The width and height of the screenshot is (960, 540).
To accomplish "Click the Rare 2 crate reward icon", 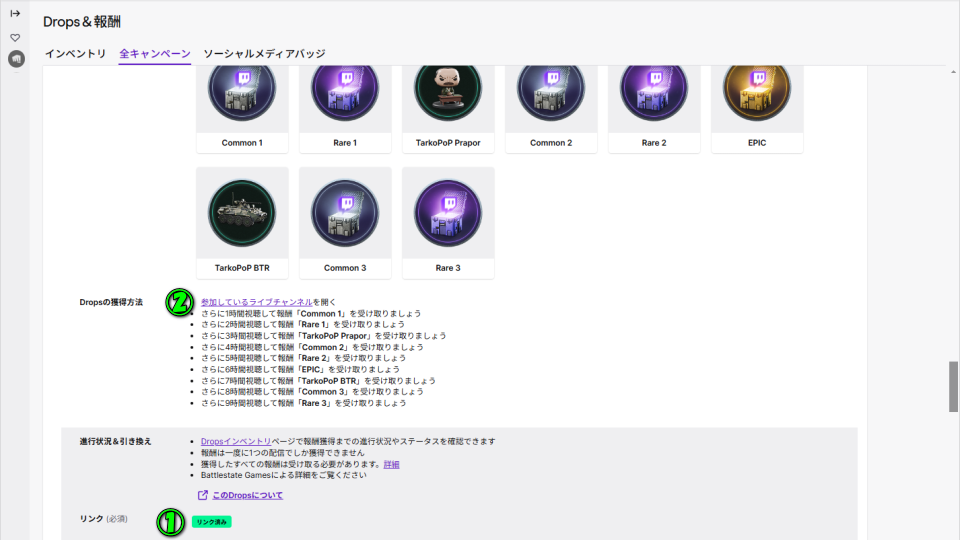I will pyautogui.click(x=654, y=90).
